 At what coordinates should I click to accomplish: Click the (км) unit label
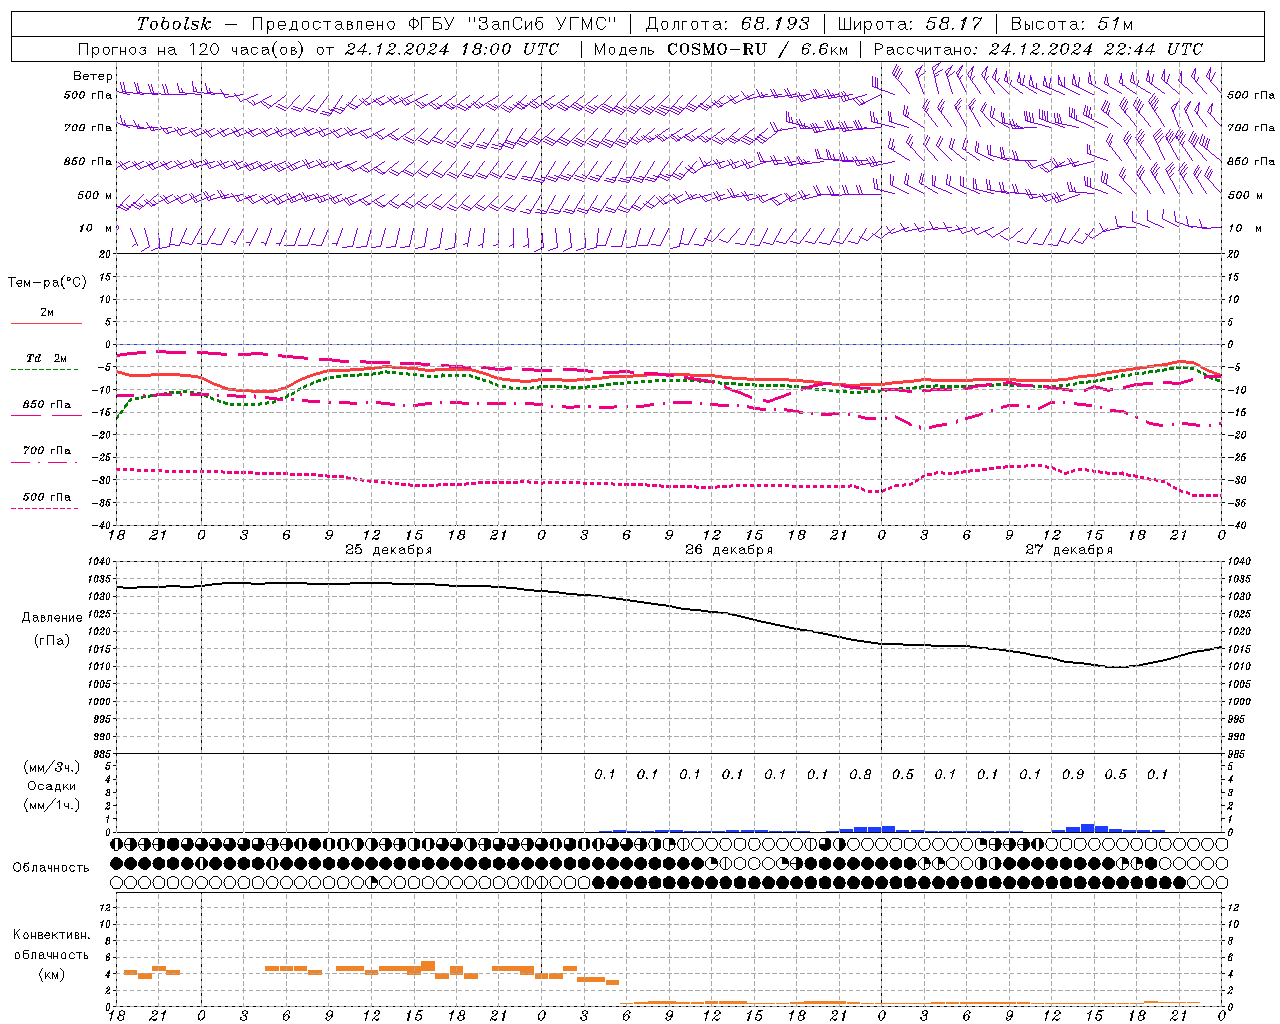click(x=51, y=974)
